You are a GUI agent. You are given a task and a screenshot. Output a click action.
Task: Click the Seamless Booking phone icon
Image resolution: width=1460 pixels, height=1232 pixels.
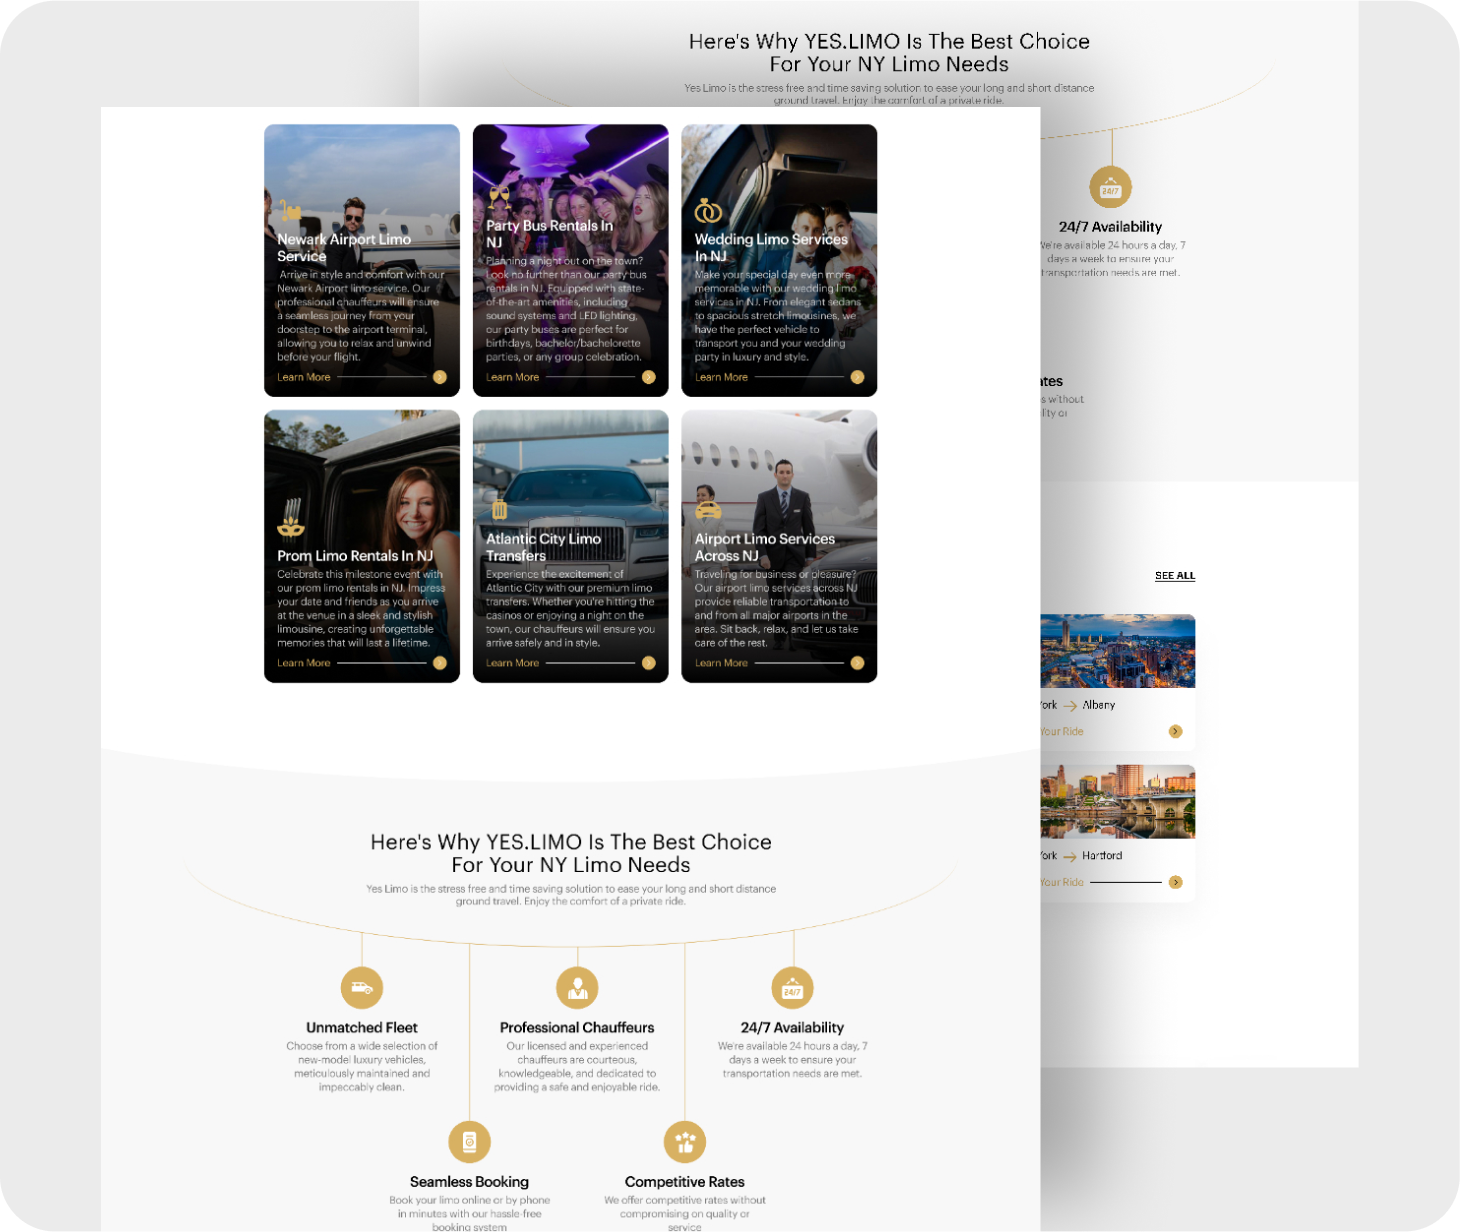469,1142
